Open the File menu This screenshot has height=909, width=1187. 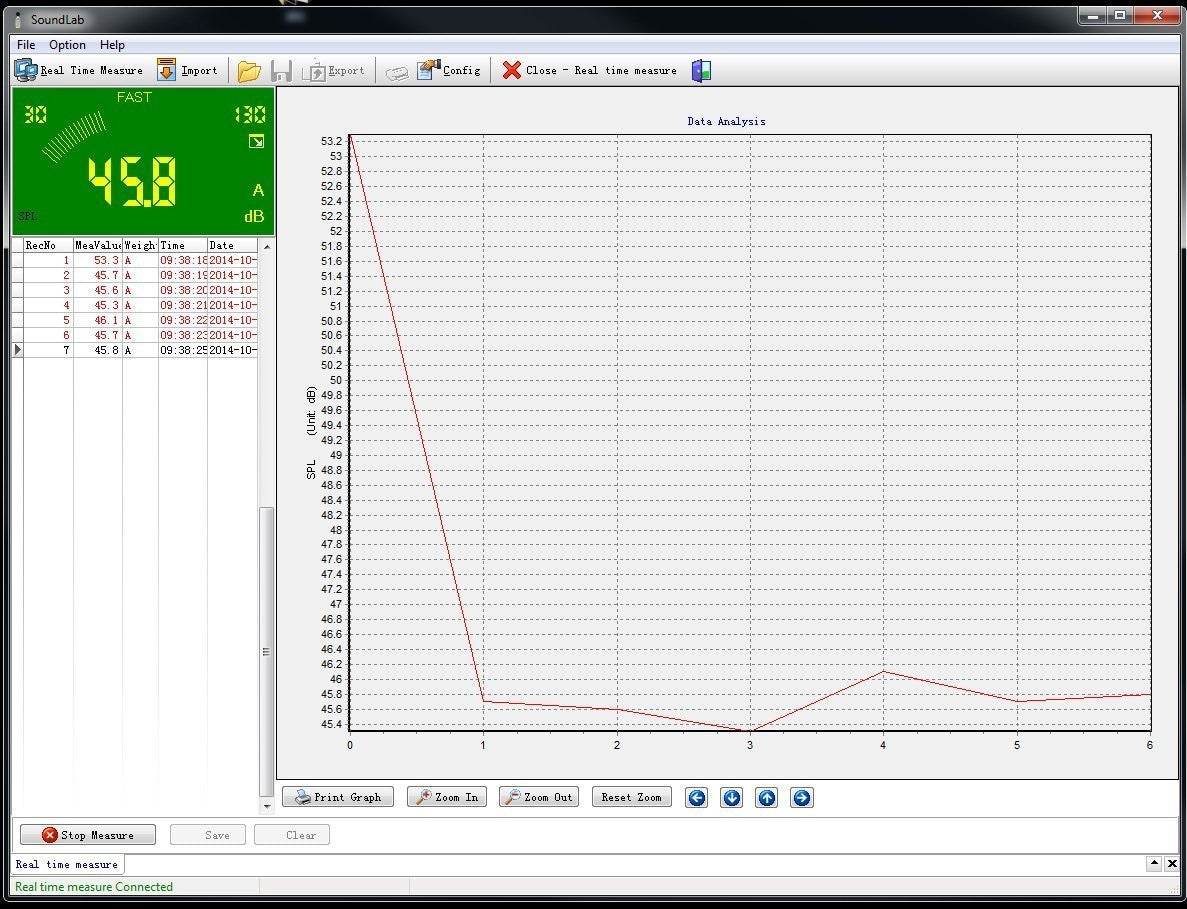pyautogui.click(x=26, y=44)
